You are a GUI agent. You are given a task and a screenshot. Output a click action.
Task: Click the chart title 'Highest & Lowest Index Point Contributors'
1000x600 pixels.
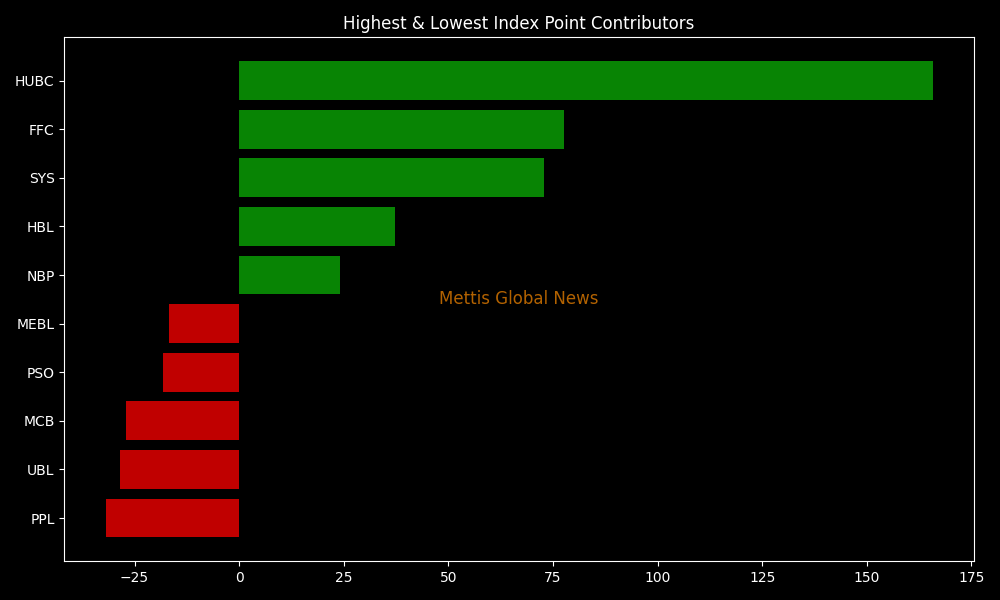[x=518, y=23]
